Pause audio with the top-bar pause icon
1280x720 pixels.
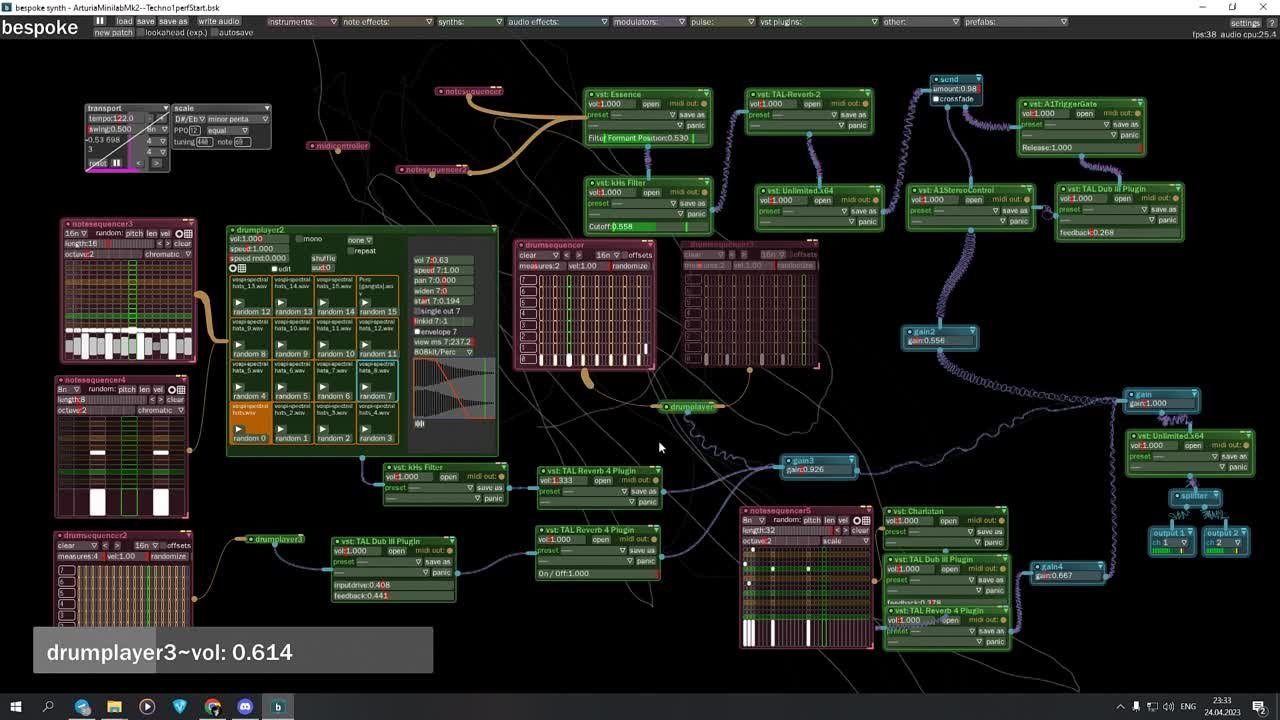(x=99, y=21)
